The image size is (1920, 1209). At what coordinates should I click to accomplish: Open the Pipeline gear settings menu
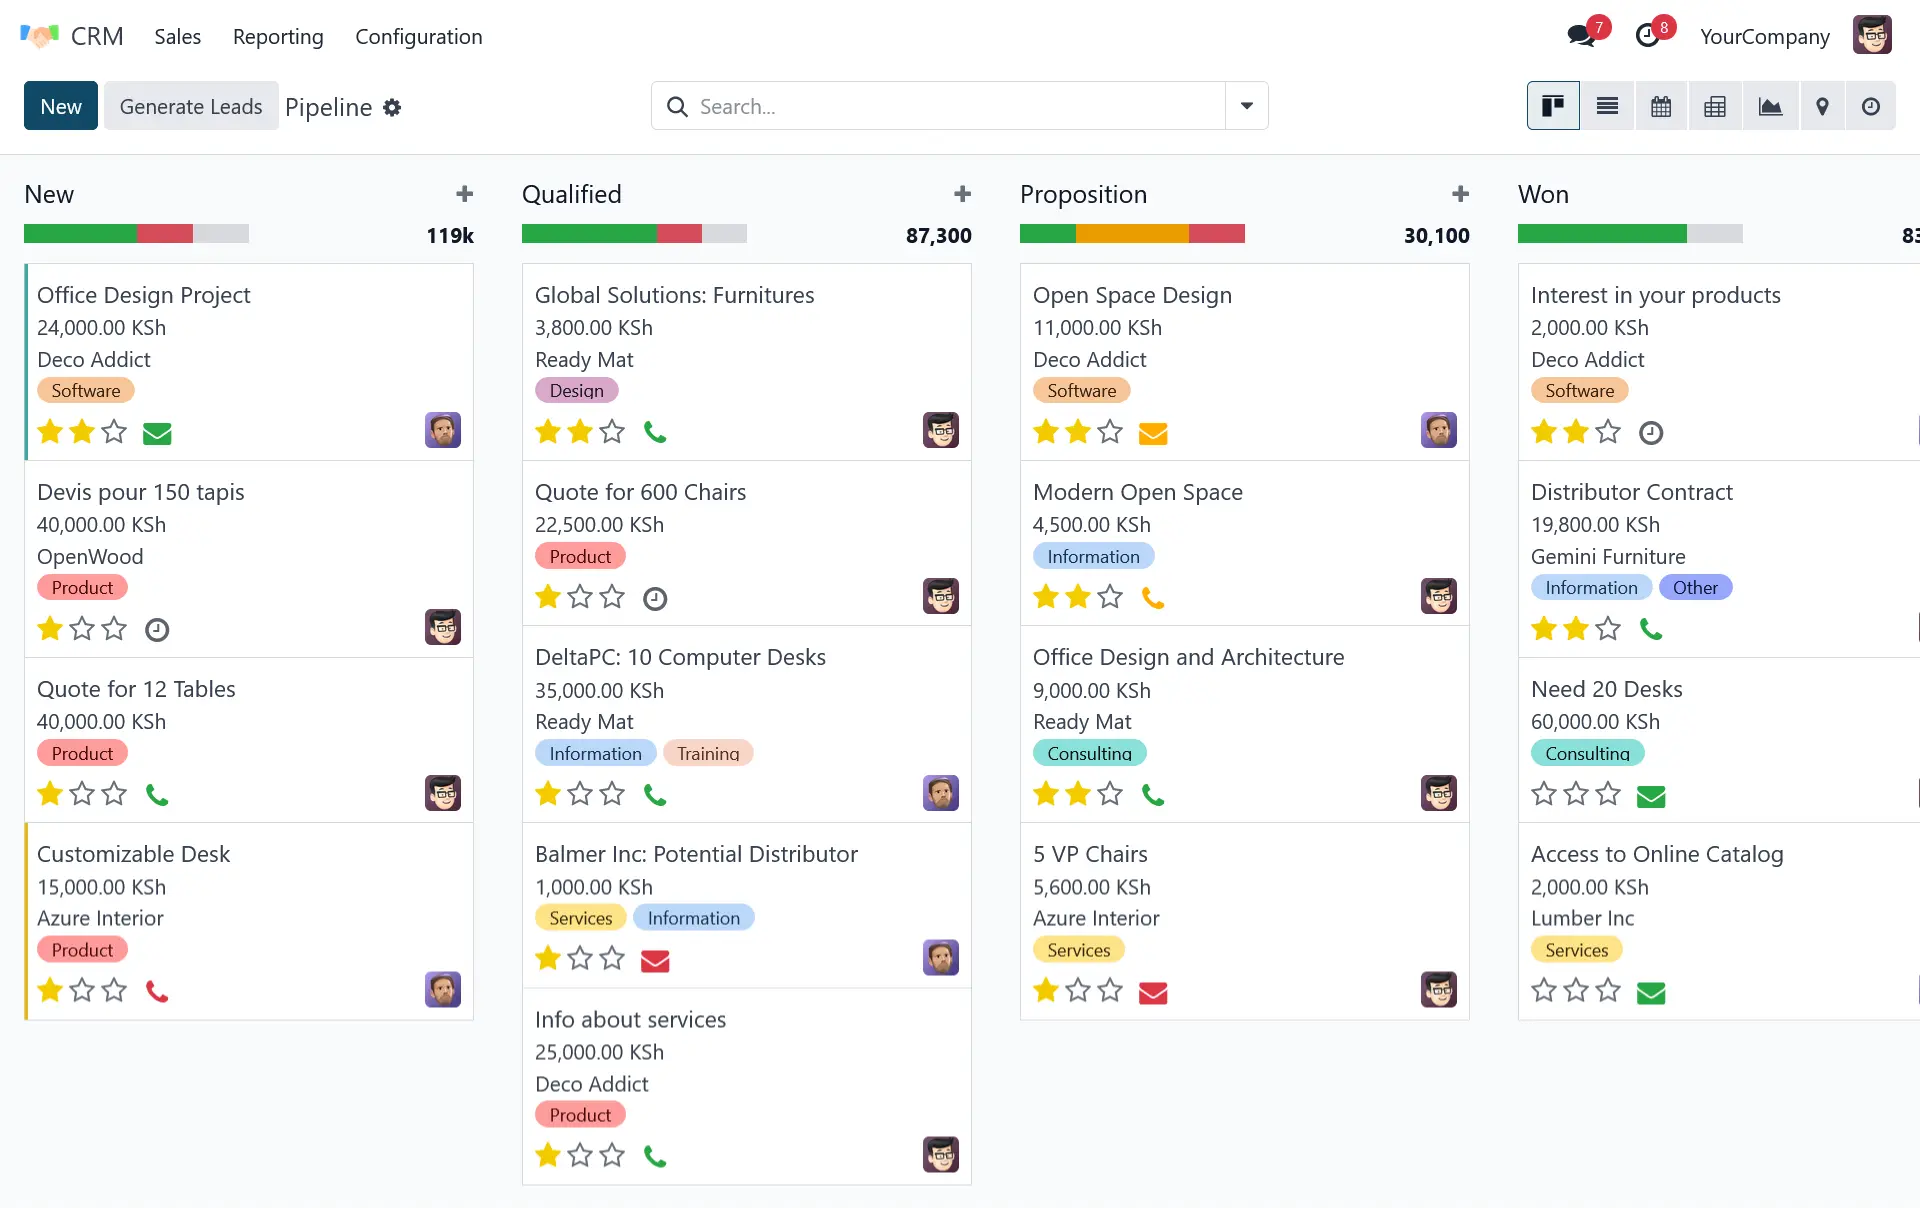tap(392, 107)
